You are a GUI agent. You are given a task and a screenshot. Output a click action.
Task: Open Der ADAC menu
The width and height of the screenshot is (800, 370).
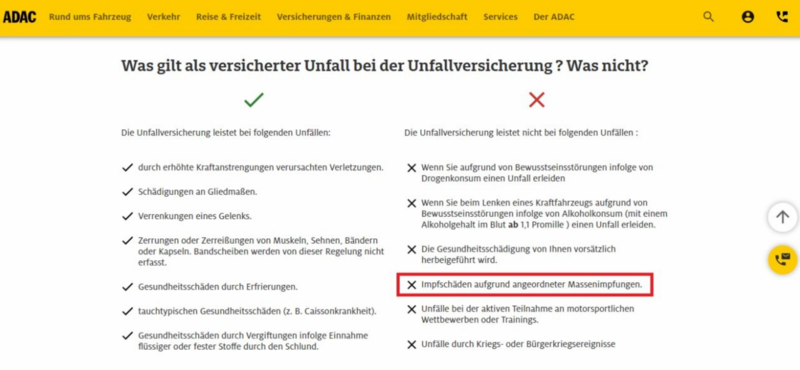click(x=554, y=17)
